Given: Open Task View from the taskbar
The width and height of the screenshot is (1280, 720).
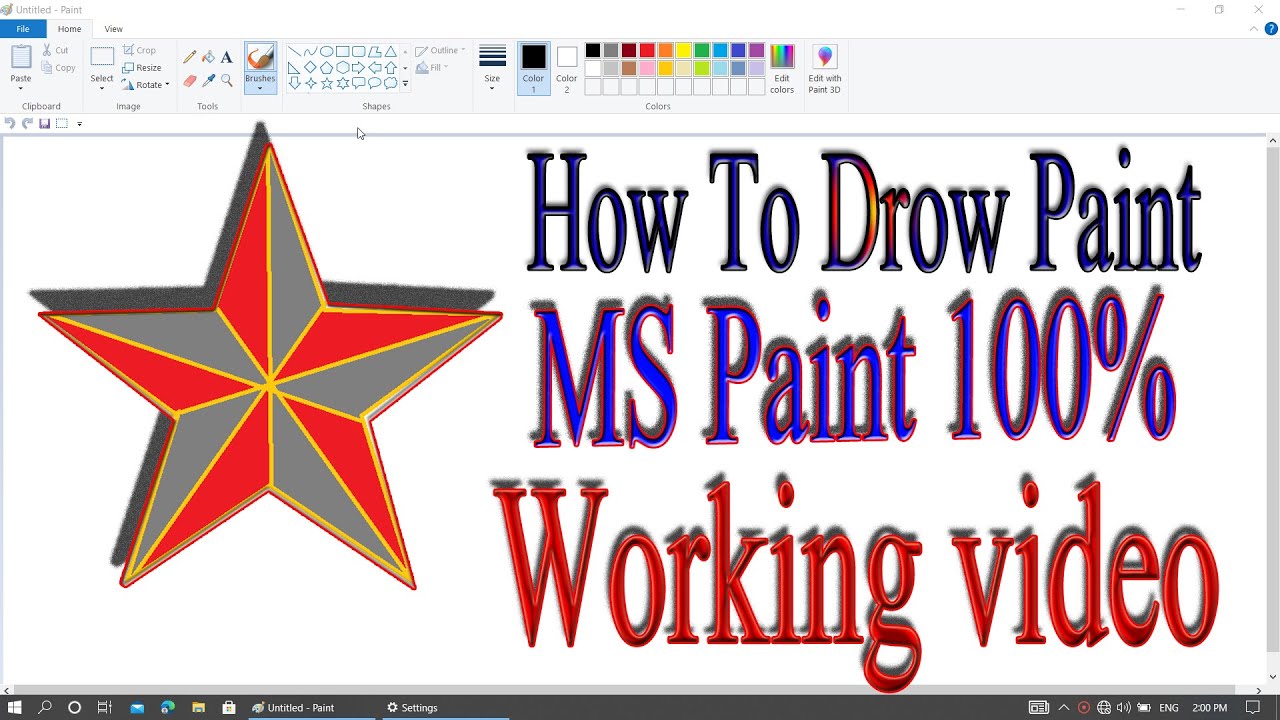Looking at the screenshot, I should (x=104, y=707).
